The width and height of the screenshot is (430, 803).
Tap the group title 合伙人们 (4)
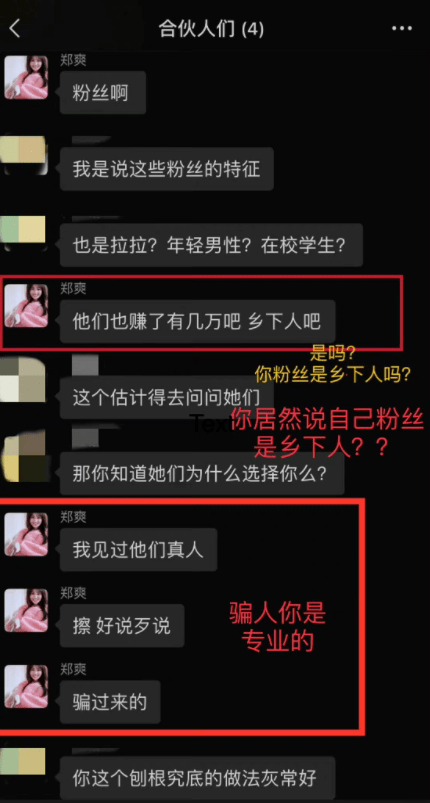click(211, 29)
